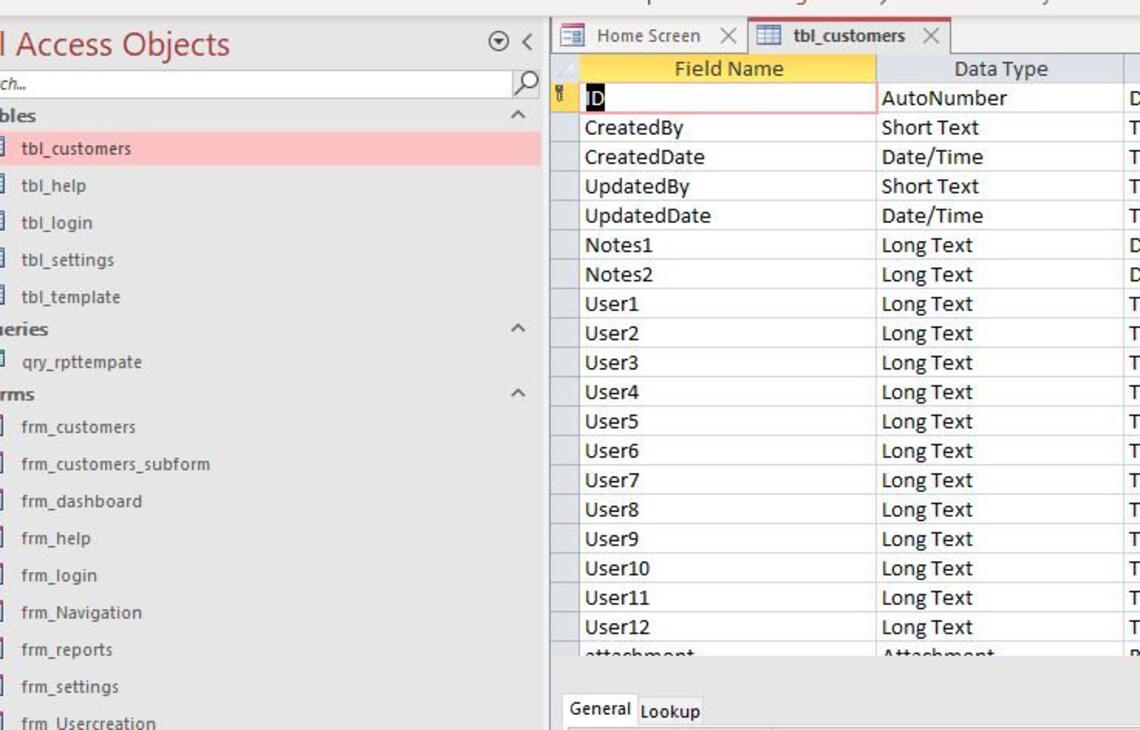
Task: Select the CreatedDate field name
Action: coord(646,156)
